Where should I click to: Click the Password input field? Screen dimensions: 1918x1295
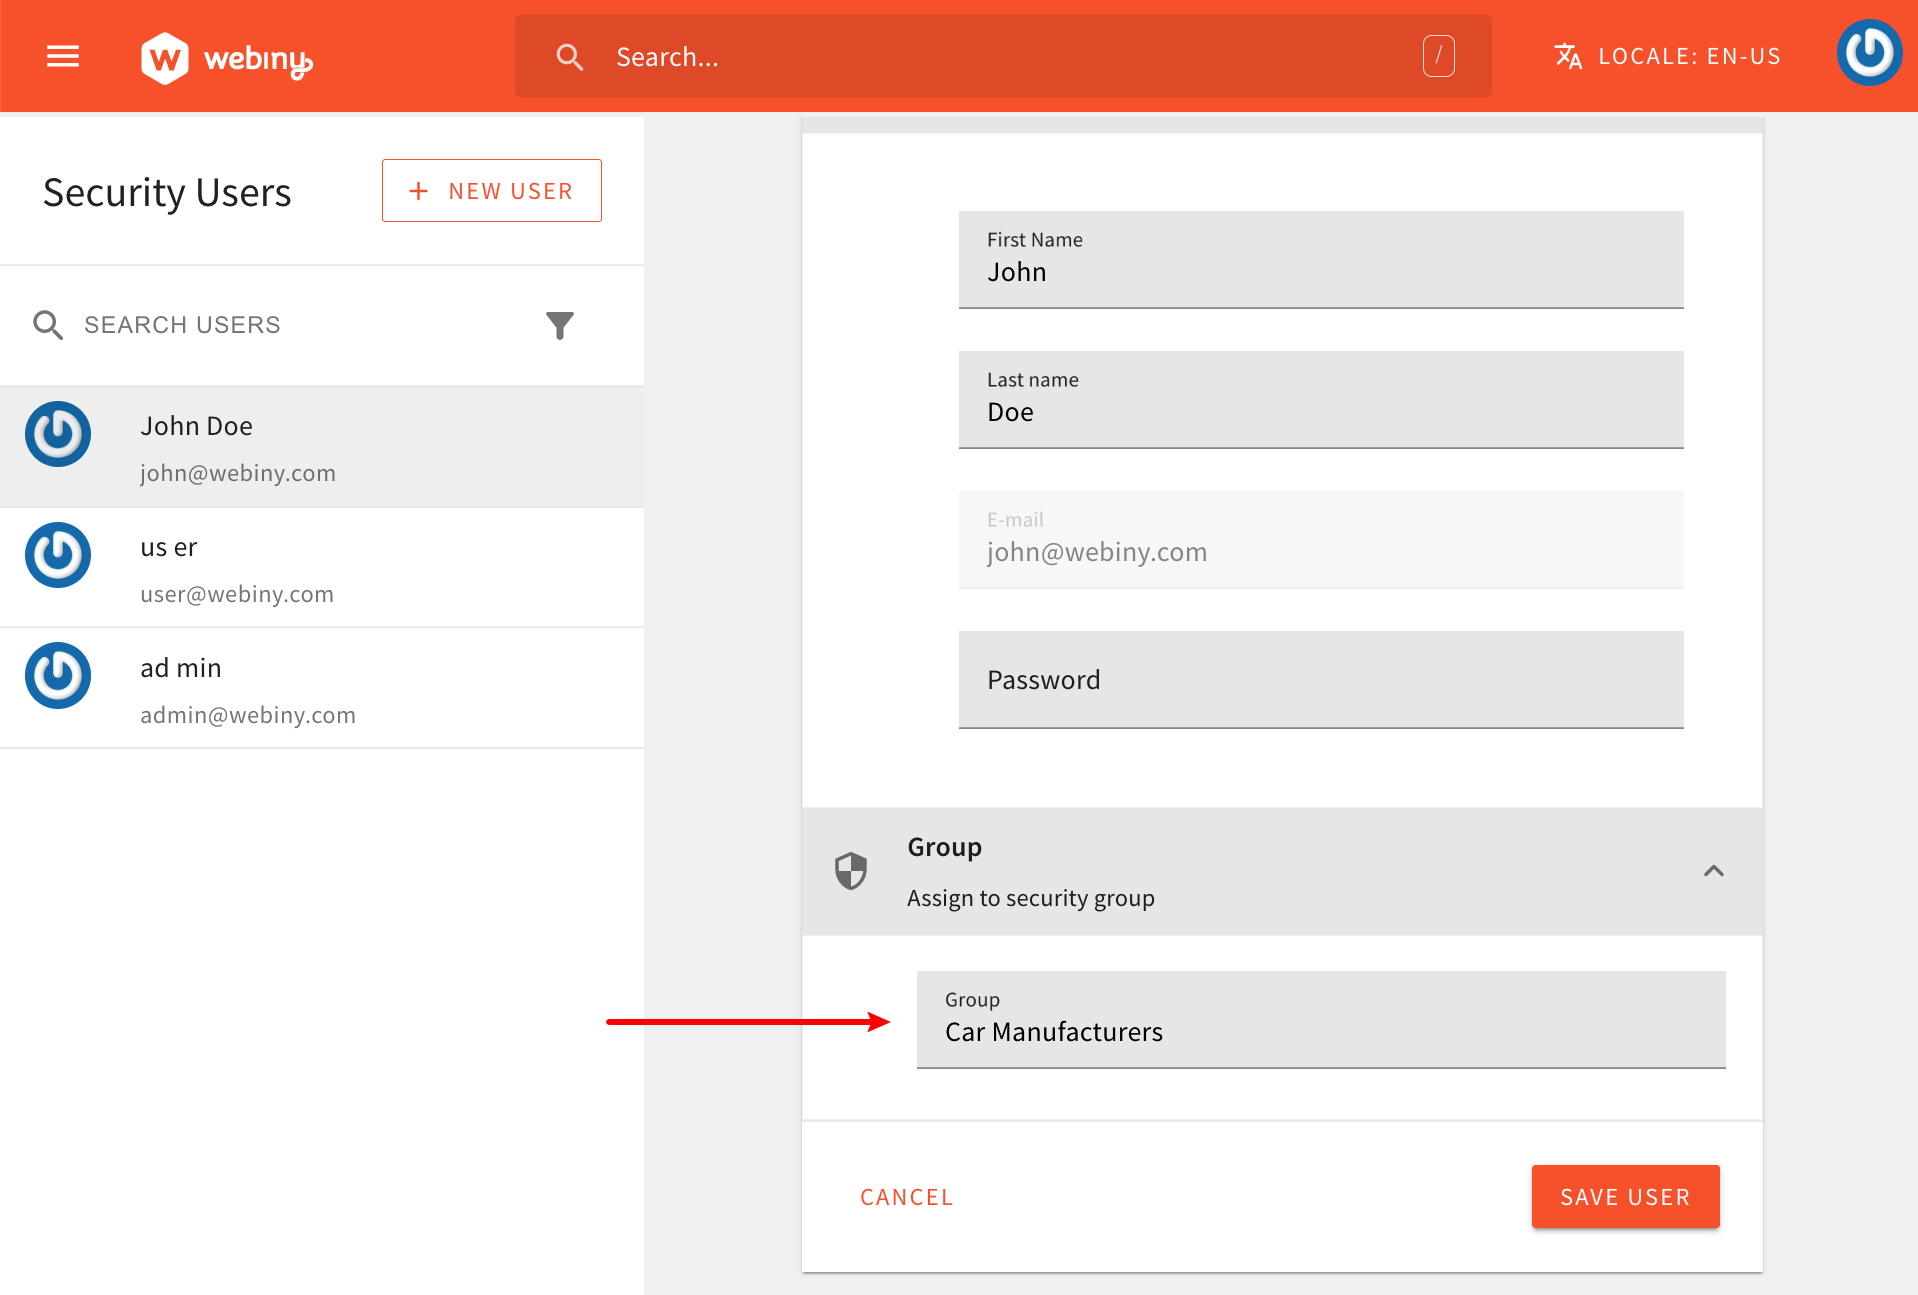click(1320, 680)
